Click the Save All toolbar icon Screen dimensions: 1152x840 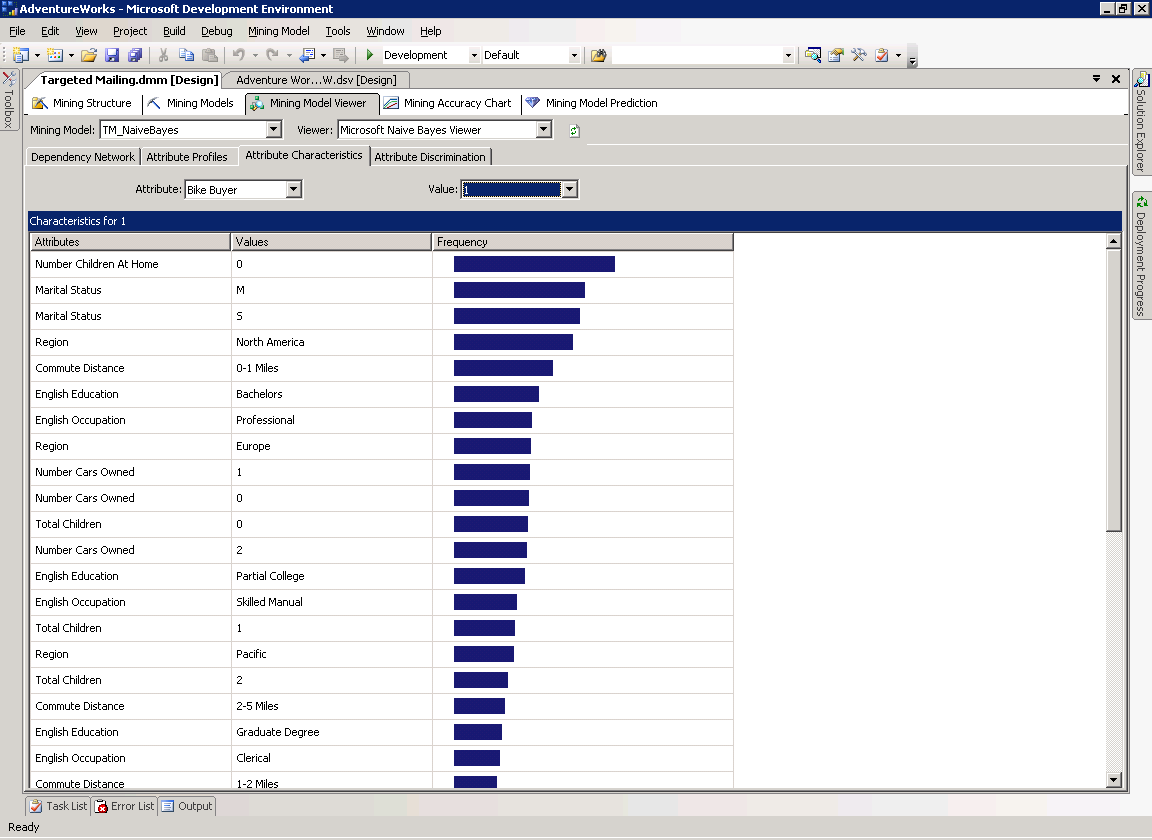pyautogui.click(x=134, y=55)
